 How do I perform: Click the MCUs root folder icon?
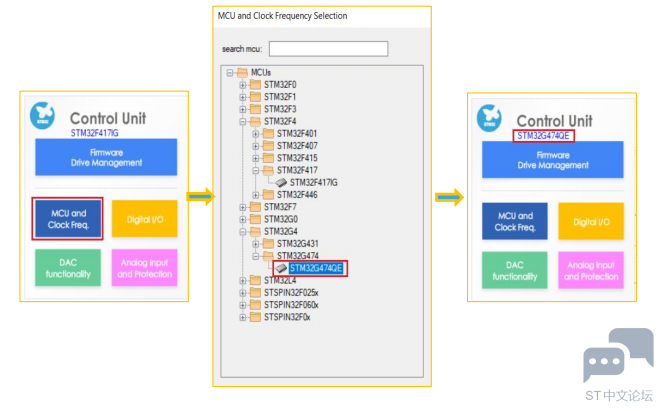242,72
